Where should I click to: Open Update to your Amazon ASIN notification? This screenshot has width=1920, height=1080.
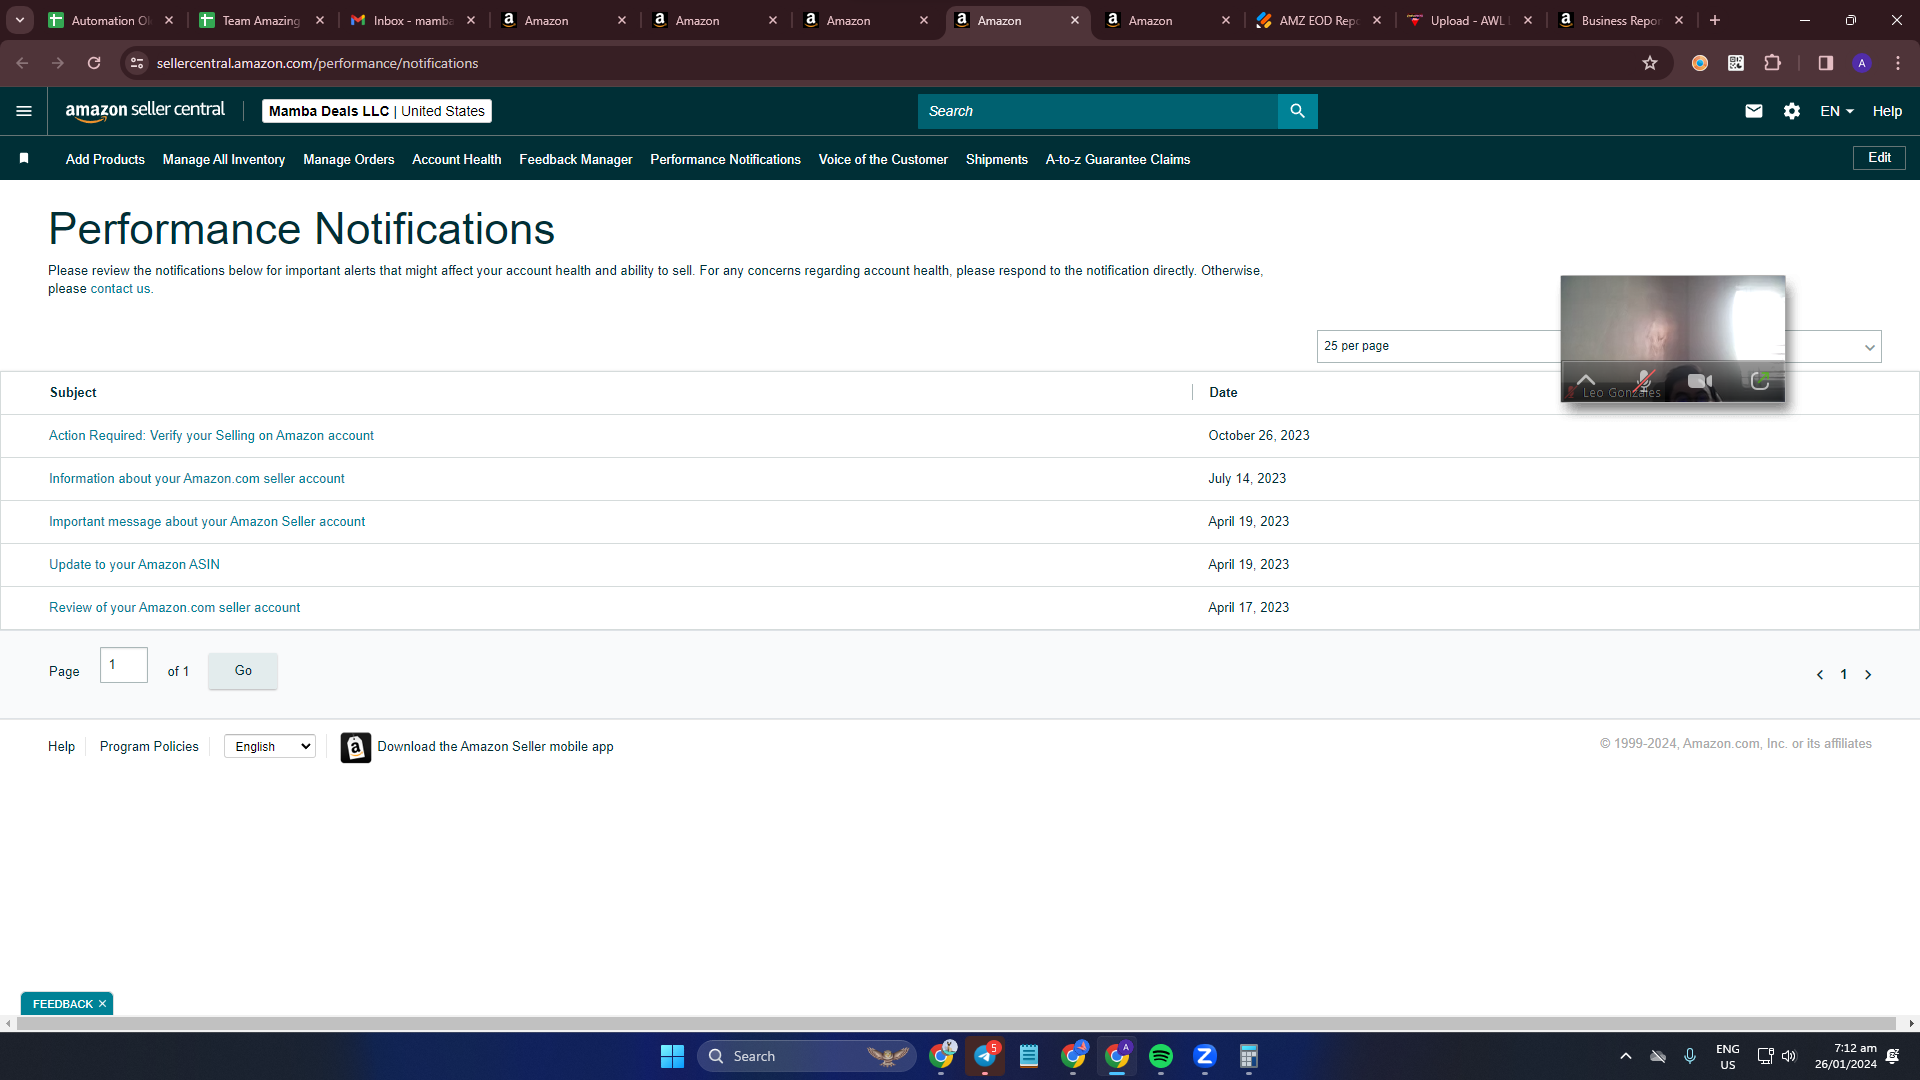click(134, 565)
